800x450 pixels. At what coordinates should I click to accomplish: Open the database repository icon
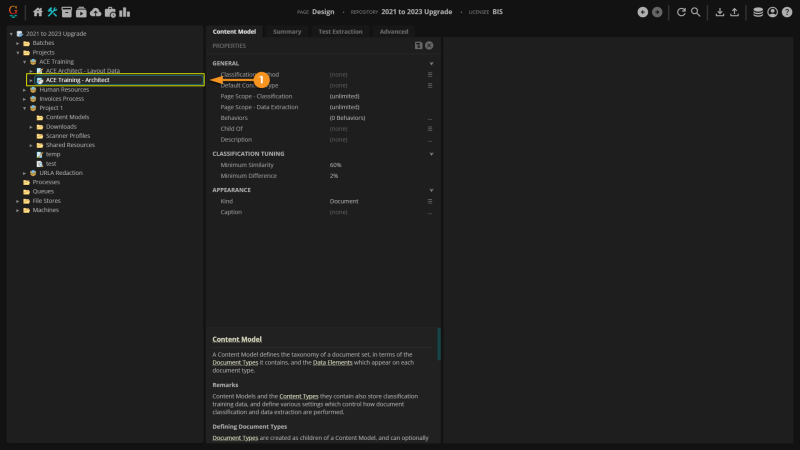(x=758, y=12)
